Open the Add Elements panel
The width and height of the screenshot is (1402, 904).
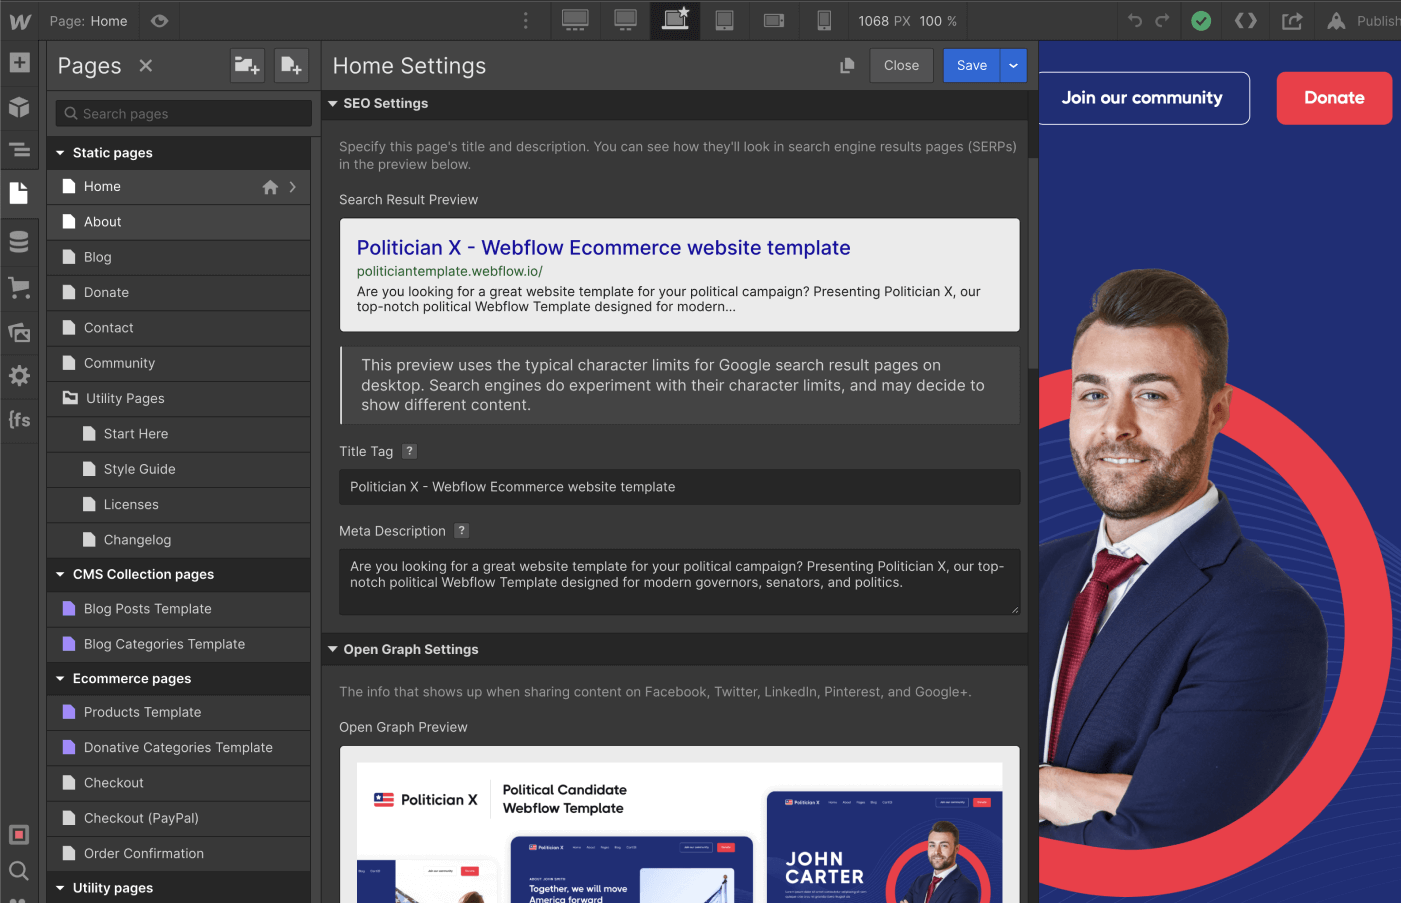coord(20,63)
